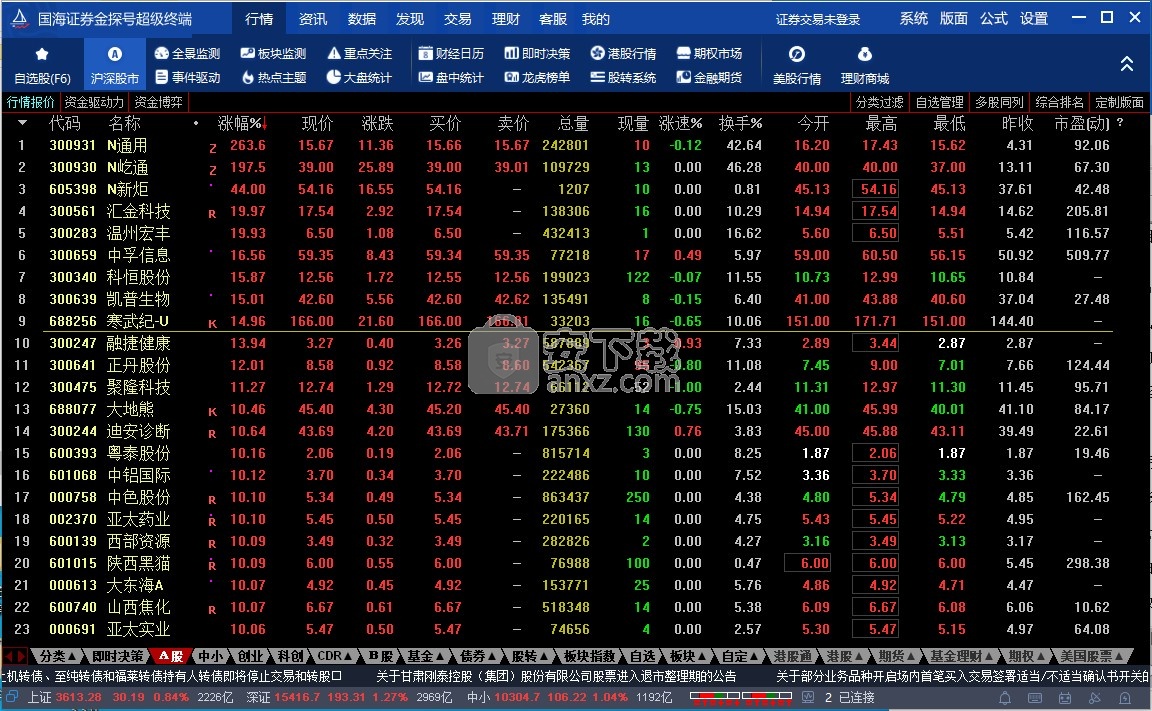Switch to 资金博弈 tab
Screen dimensions: 1152x711
pos(158,102)
